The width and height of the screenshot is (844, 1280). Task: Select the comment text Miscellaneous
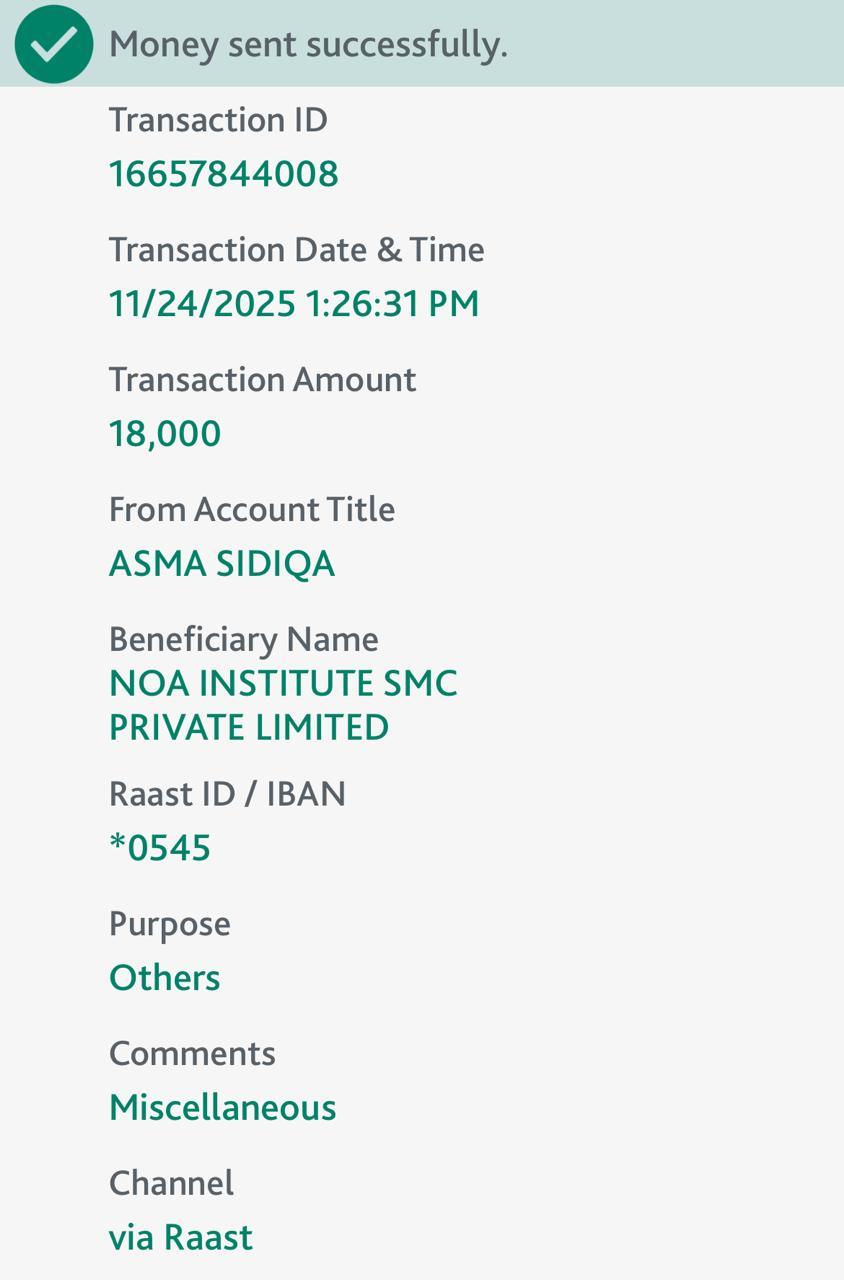223,1108
